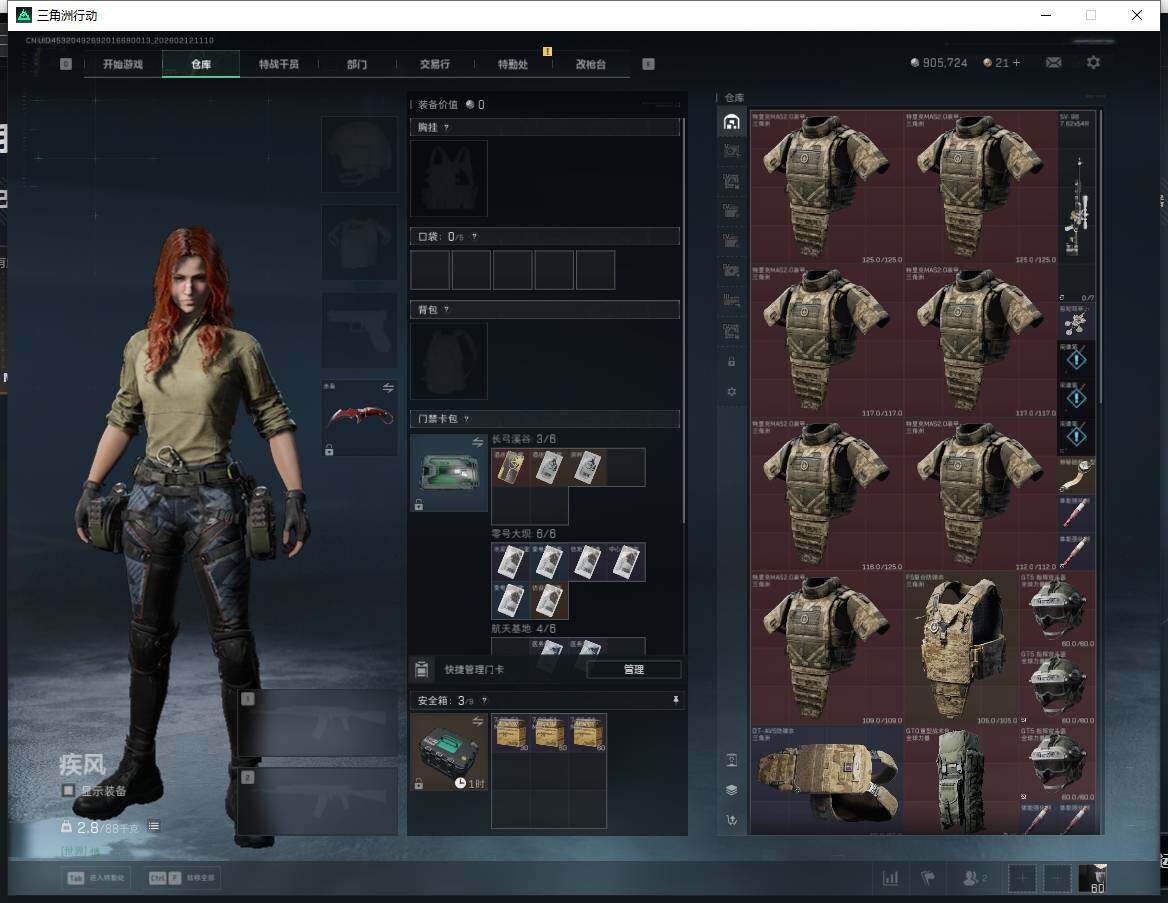Screen dimensions: 1168x903
Task: Select the GTO heavy backpack item
Action: point(961,780)
